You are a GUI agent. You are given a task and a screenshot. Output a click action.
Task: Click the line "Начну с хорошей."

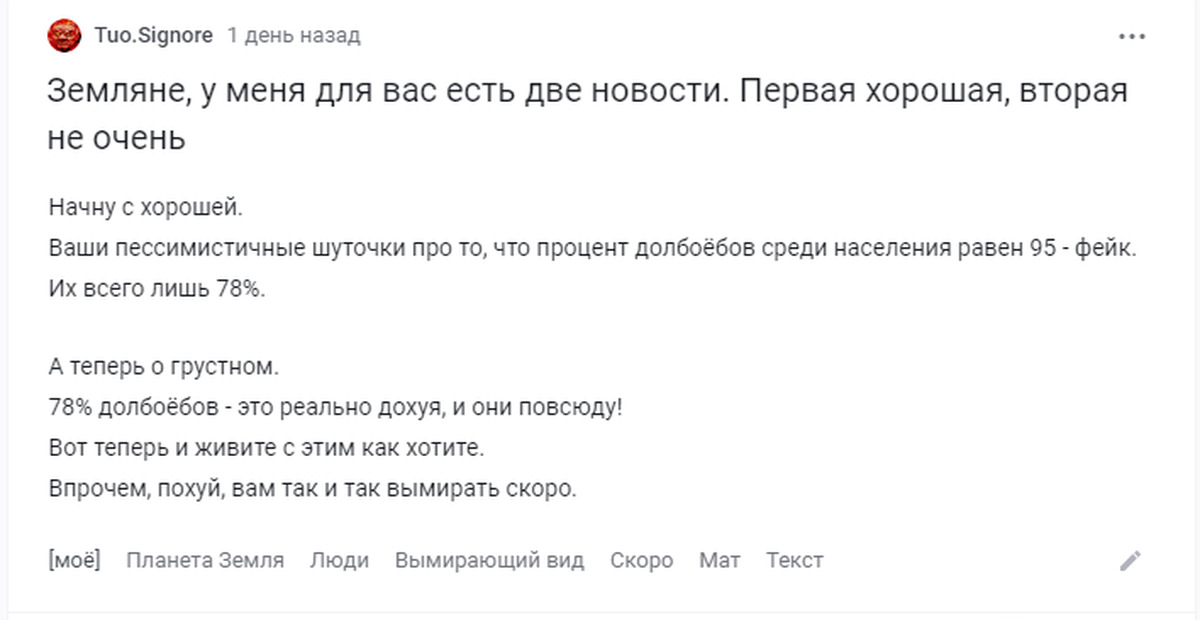click(146, 208)
